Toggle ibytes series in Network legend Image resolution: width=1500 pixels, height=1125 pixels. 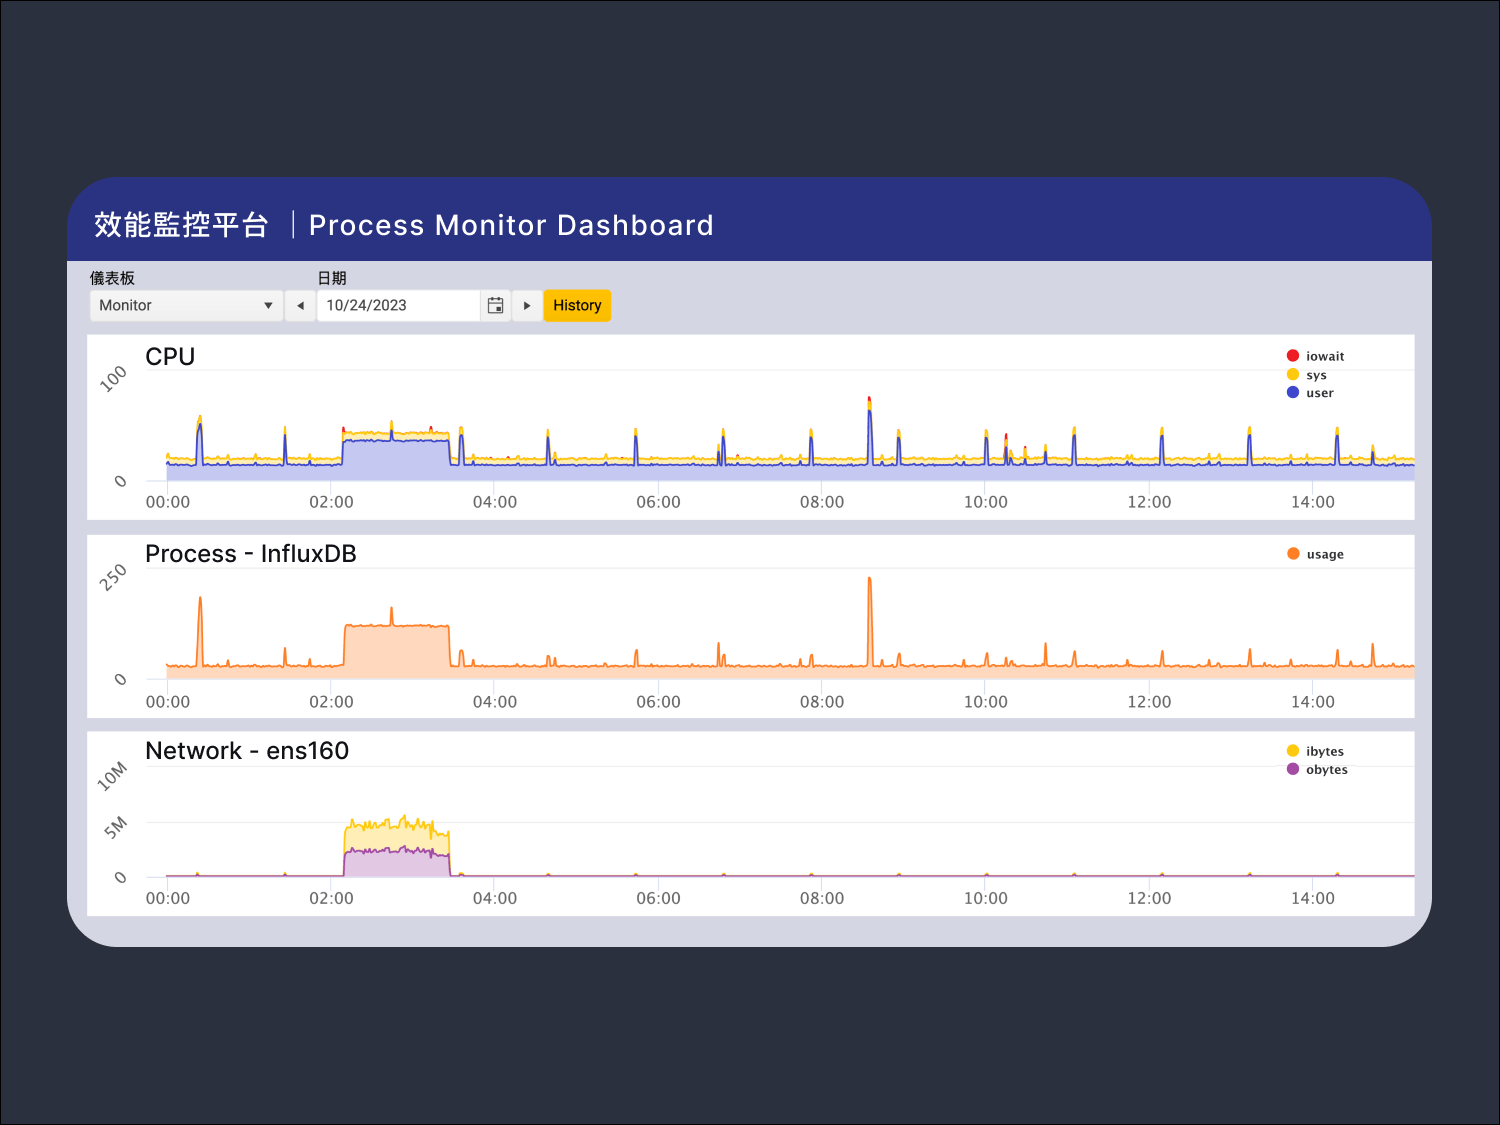coord(1324,751)
